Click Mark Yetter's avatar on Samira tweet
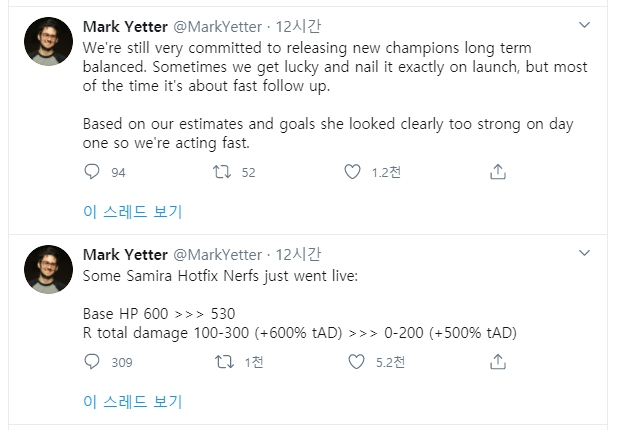 click(48, 269)
